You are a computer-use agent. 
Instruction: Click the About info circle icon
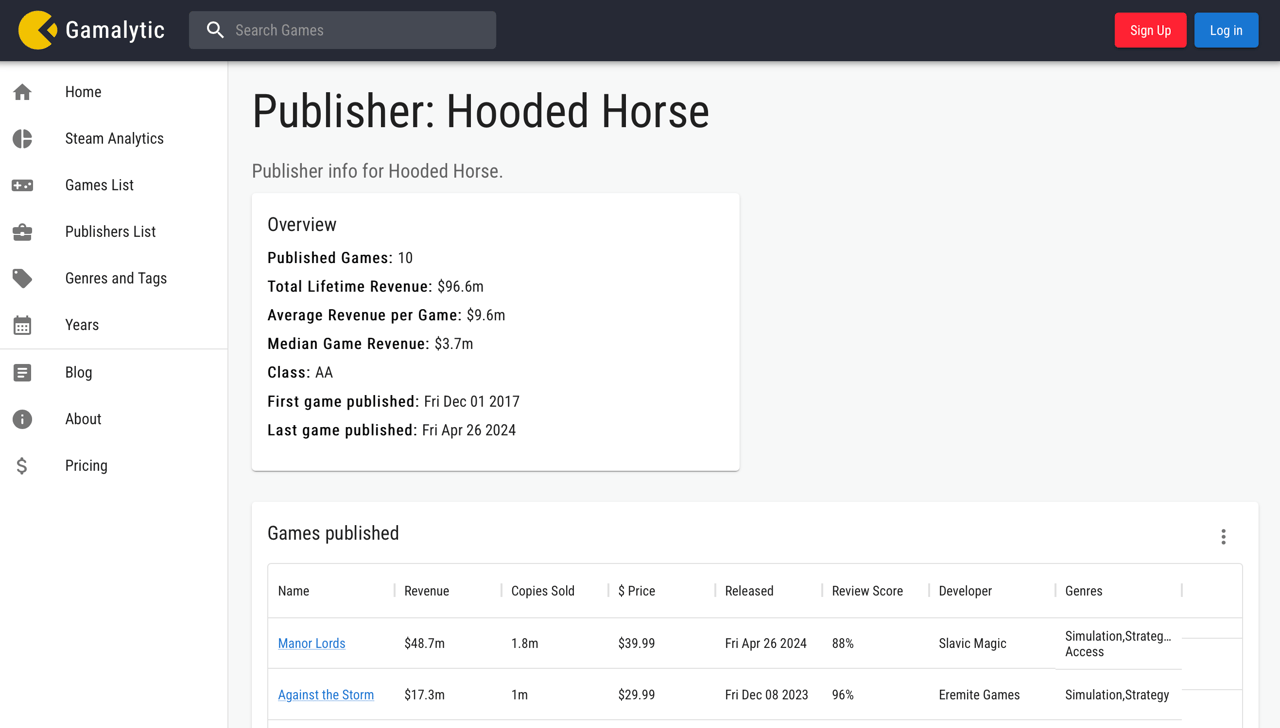click(x=22, y=419)
